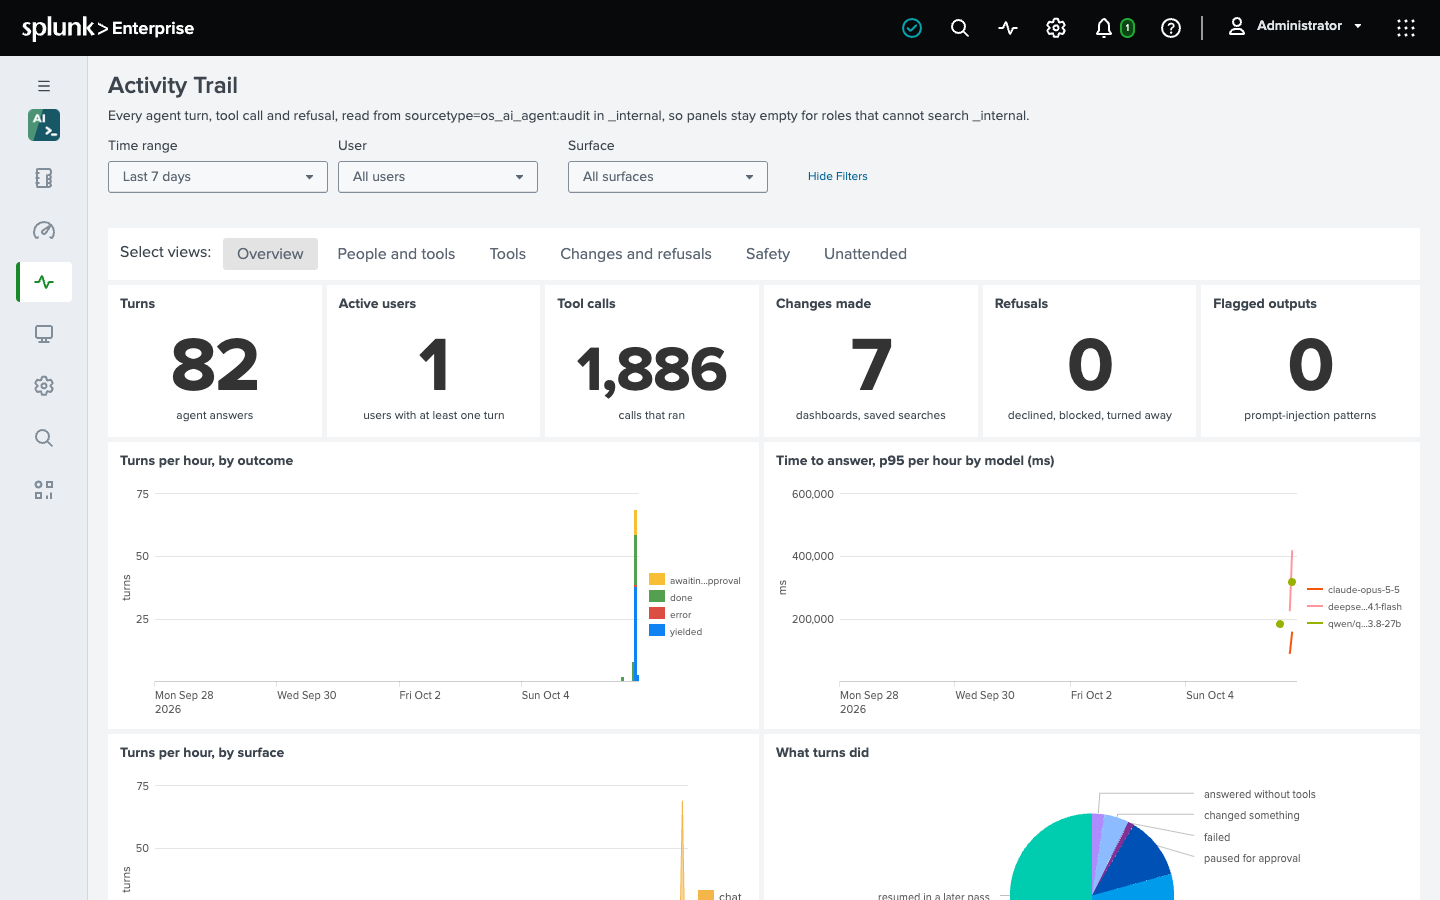Toggle the error legend swatch
1440x900 pixels.
[657, 613]
